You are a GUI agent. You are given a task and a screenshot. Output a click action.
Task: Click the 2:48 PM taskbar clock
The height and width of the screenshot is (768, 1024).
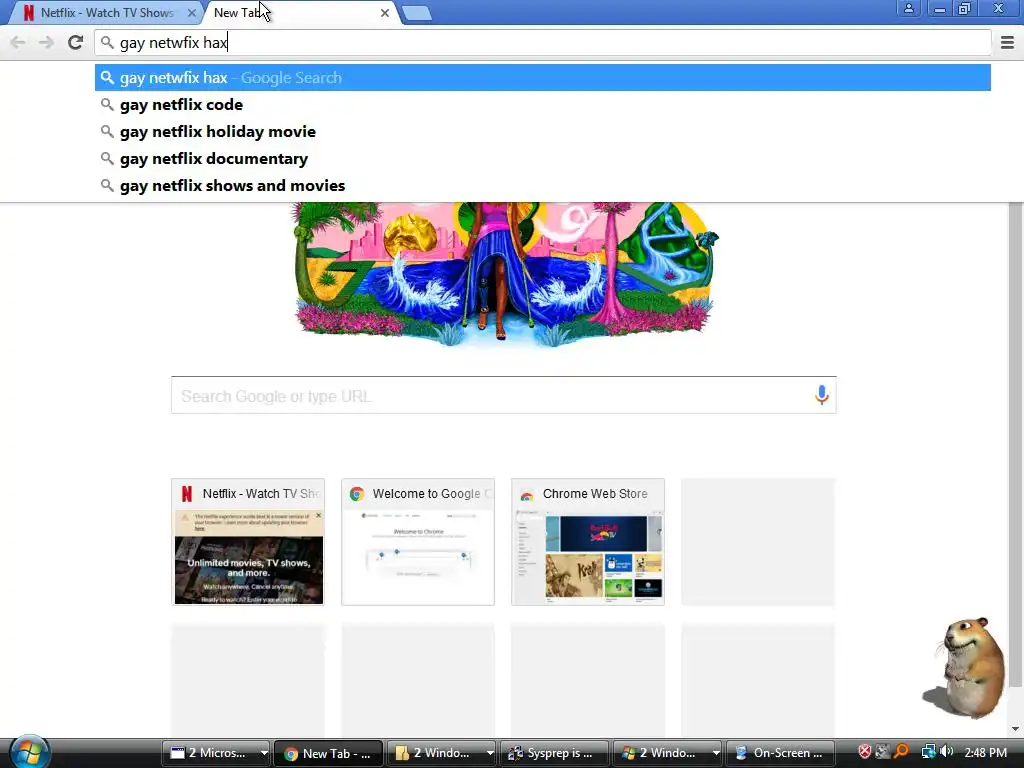(985, 753)
